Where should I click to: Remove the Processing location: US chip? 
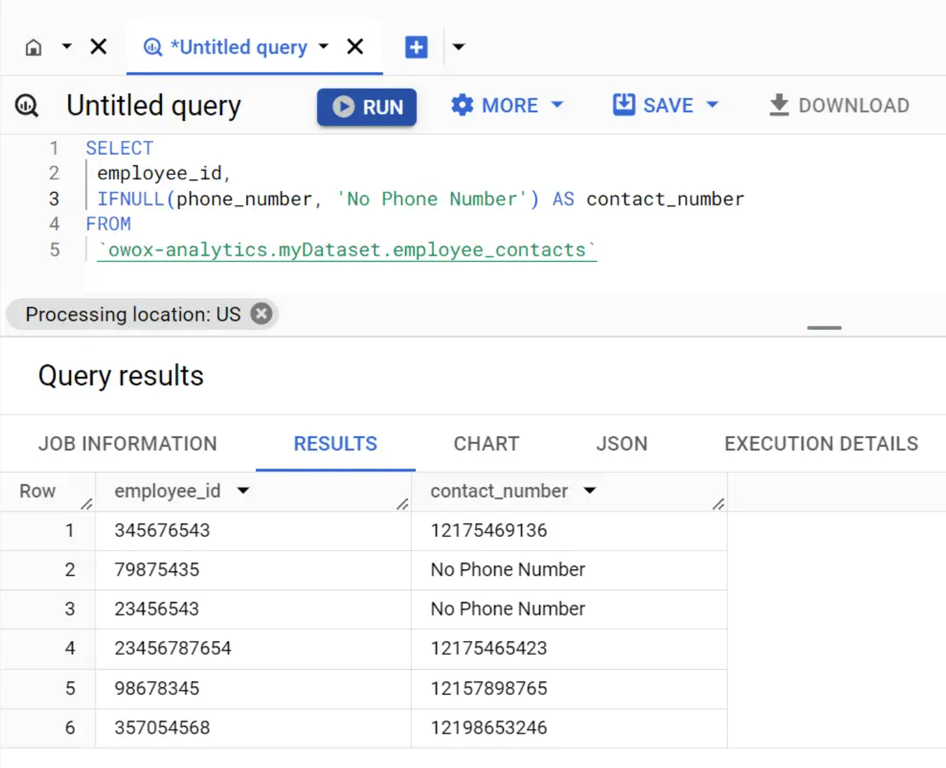(261, 314)
